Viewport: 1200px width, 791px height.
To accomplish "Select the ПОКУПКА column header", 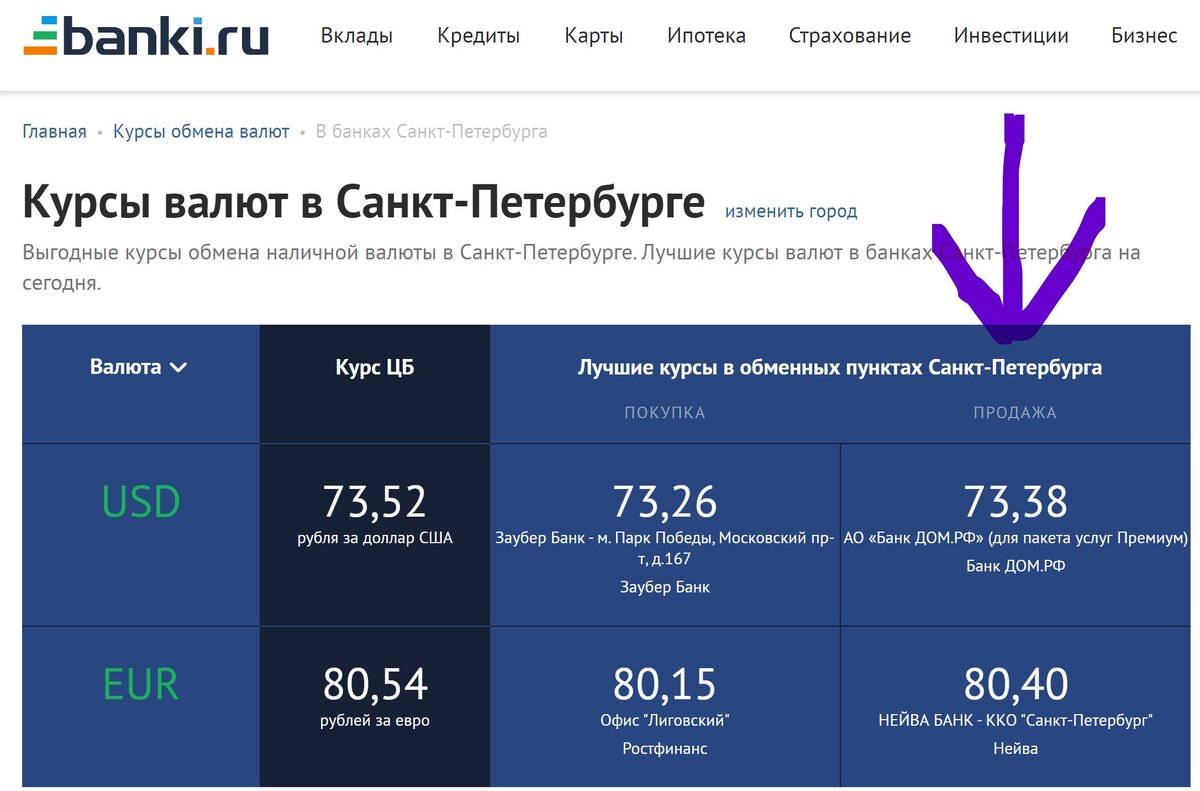I will (664, 412).
